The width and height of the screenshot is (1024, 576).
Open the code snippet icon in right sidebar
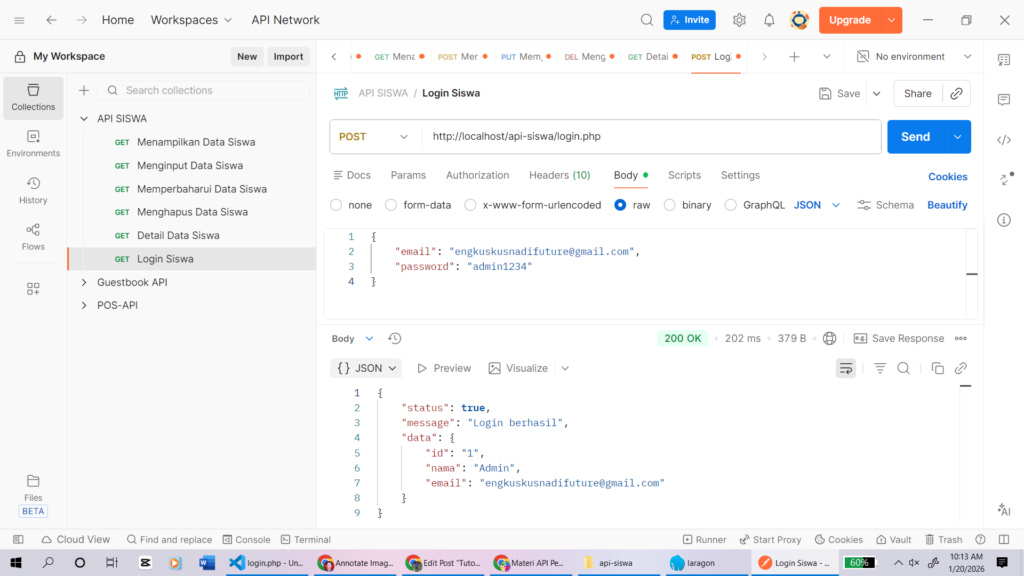click(1004, 139)
